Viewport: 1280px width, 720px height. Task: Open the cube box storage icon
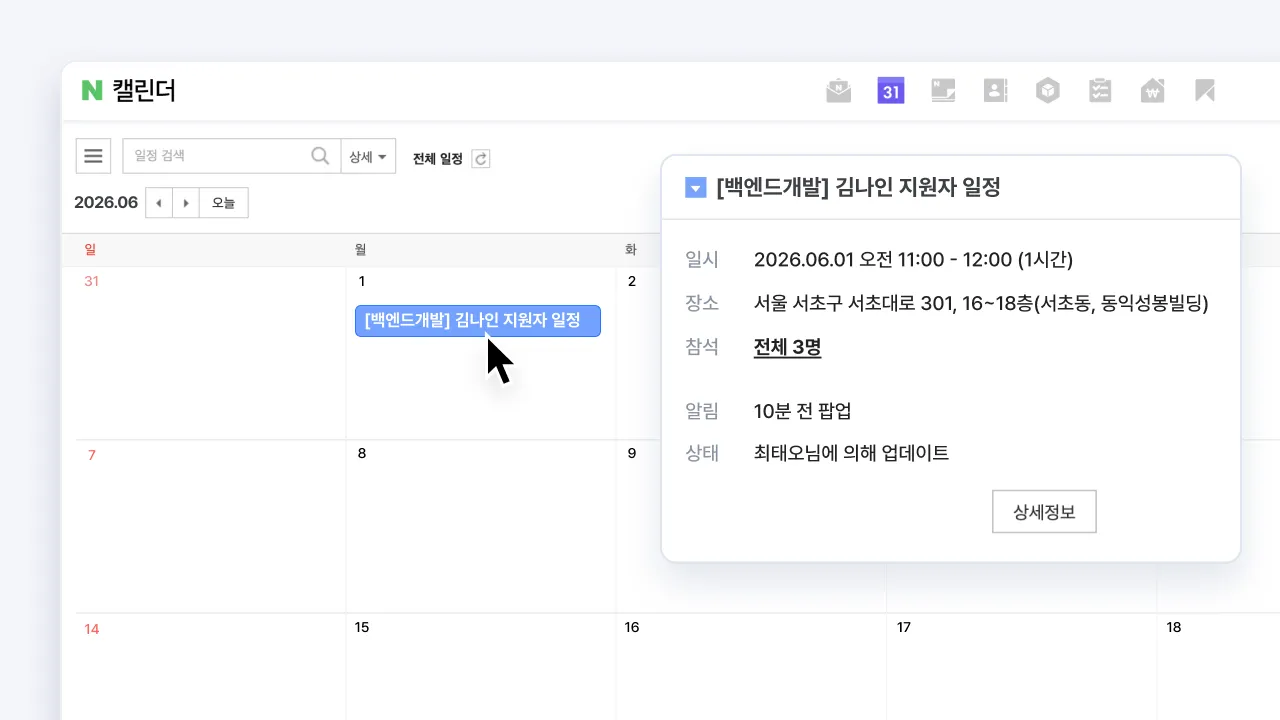pyautogui.click(x=1047, y=91)
